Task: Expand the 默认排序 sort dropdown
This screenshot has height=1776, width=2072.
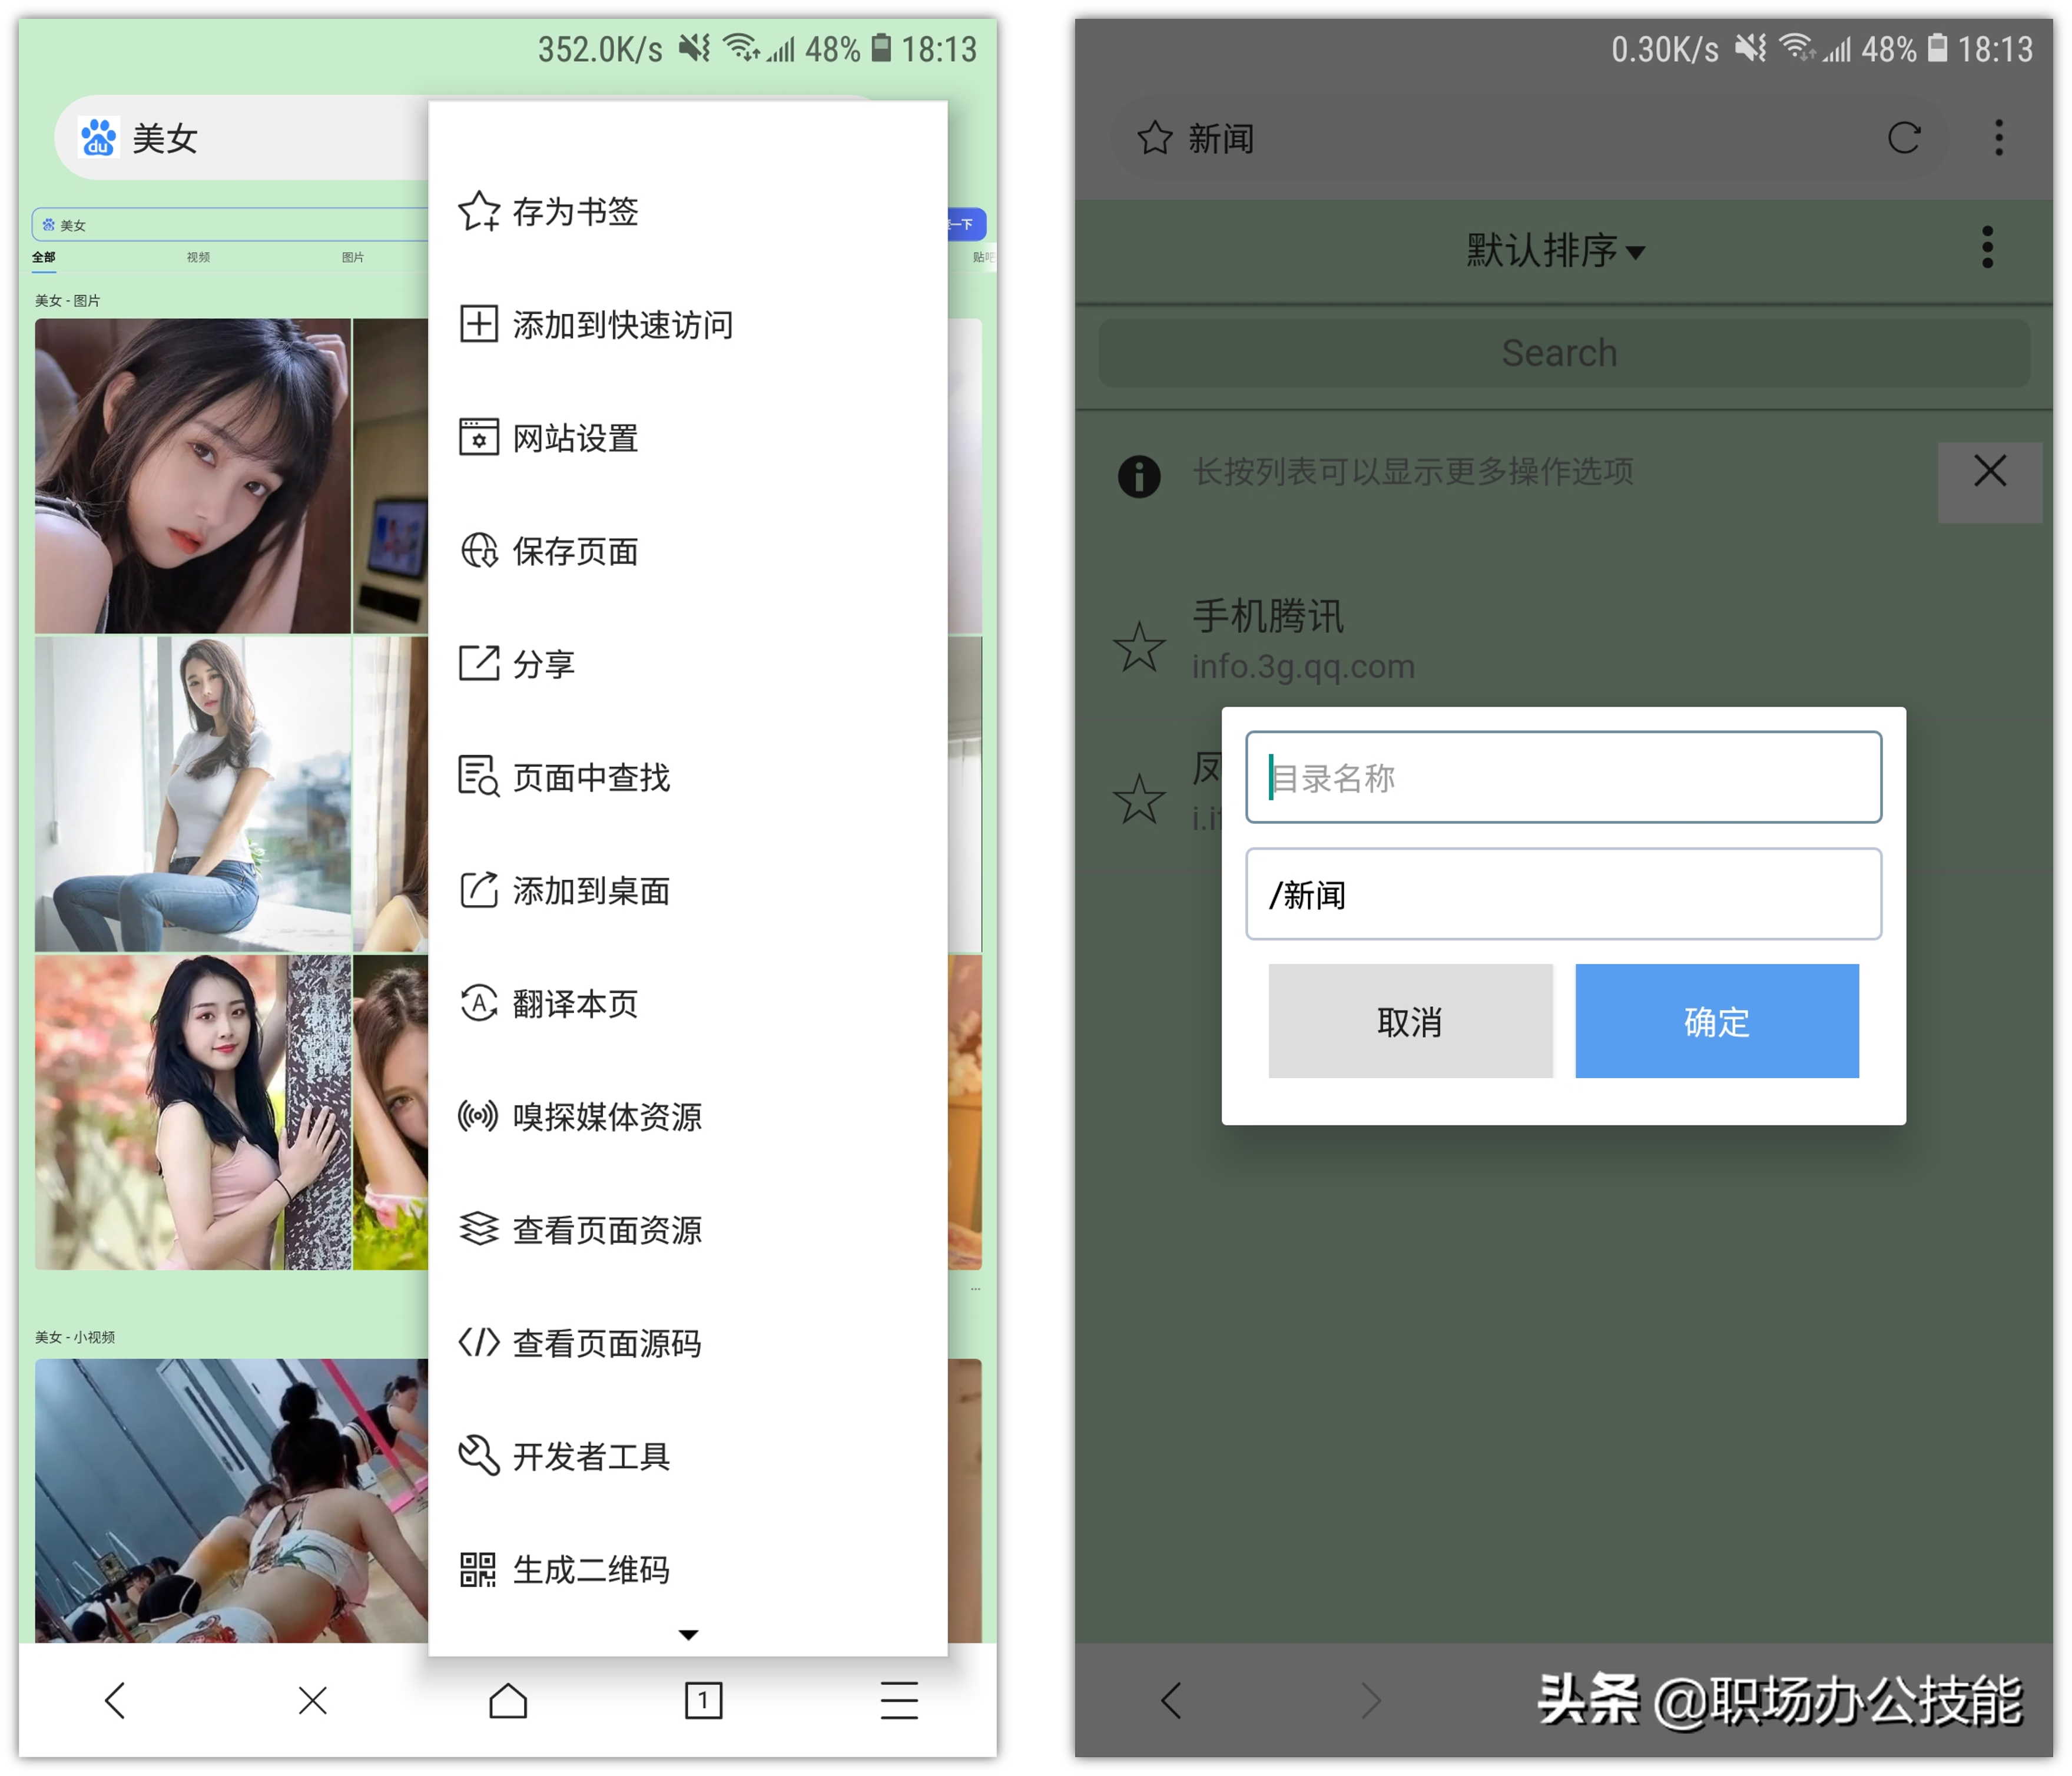Action: tap(1555, 250)
